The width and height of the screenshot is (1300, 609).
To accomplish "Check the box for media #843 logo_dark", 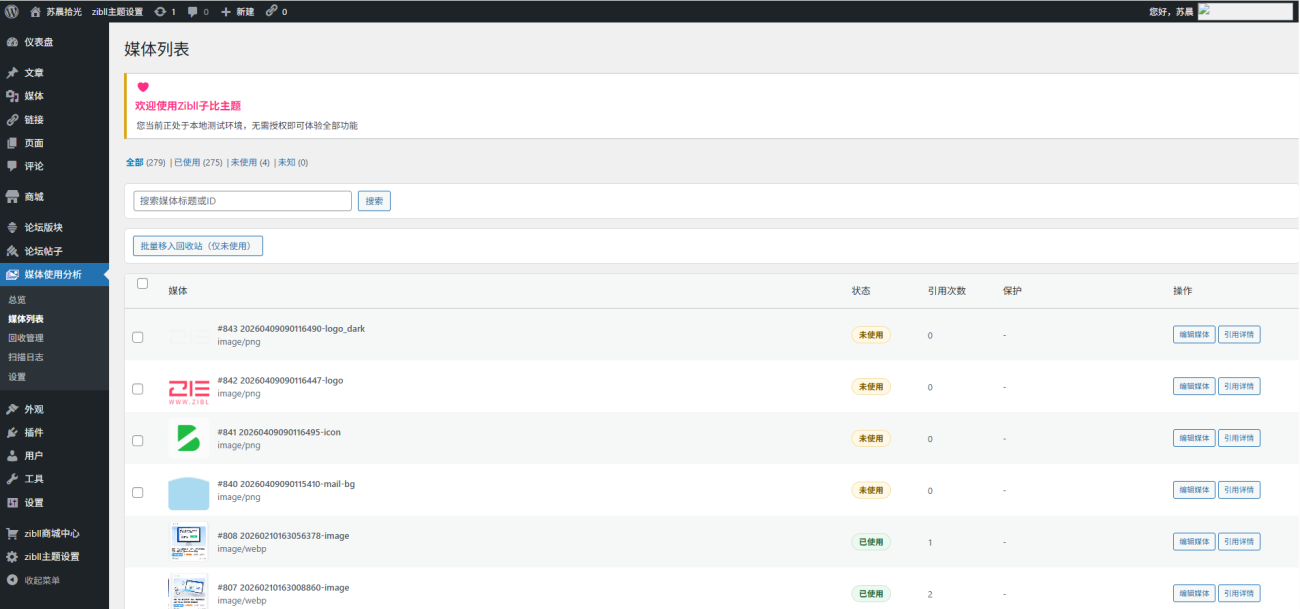I will point(138,337).
